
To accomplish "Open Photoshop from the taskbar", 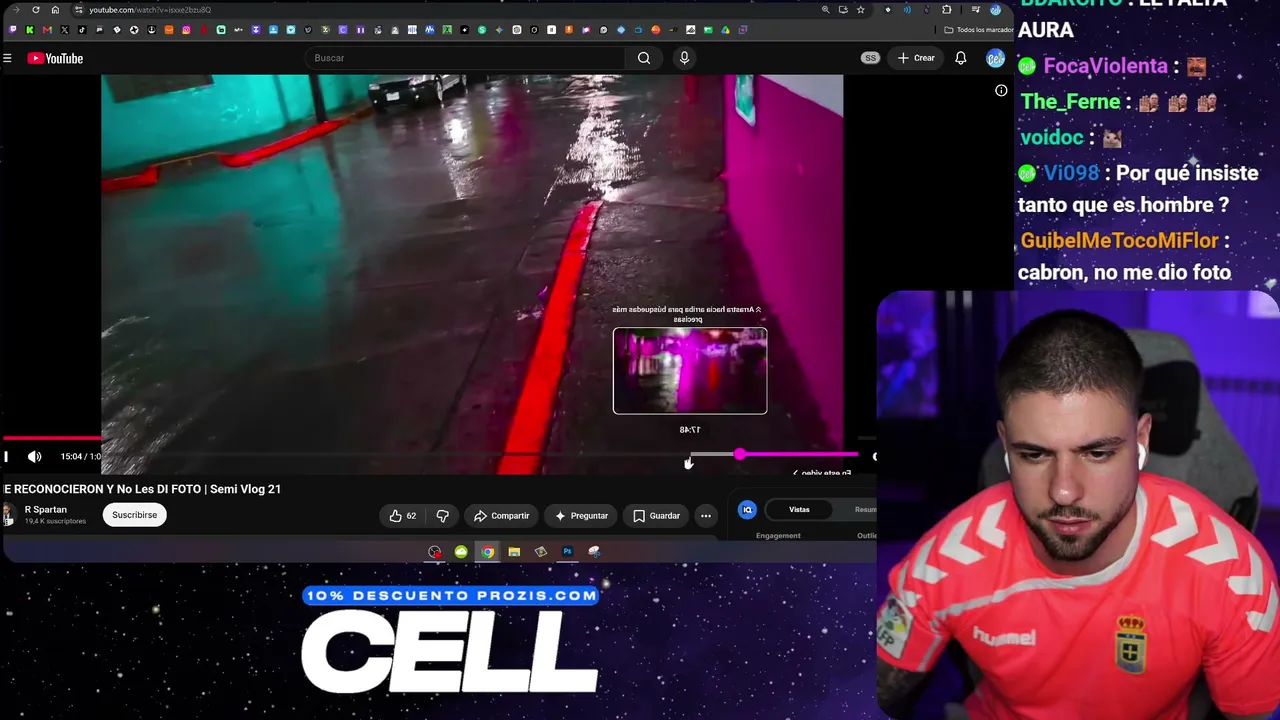I will tap(567, 552).
